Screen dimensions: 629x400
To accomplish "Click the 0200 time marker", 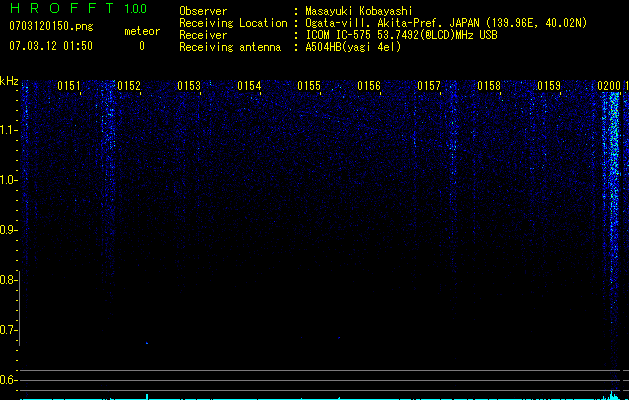I will [x=609, y=86].
